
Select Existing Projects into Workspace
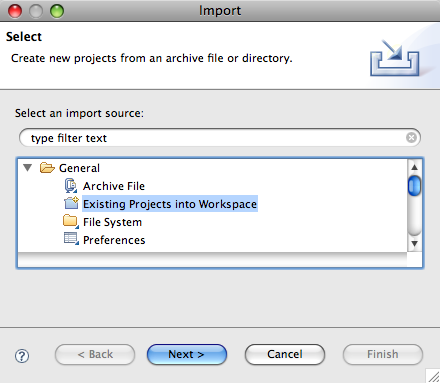(x=170, y=204)
